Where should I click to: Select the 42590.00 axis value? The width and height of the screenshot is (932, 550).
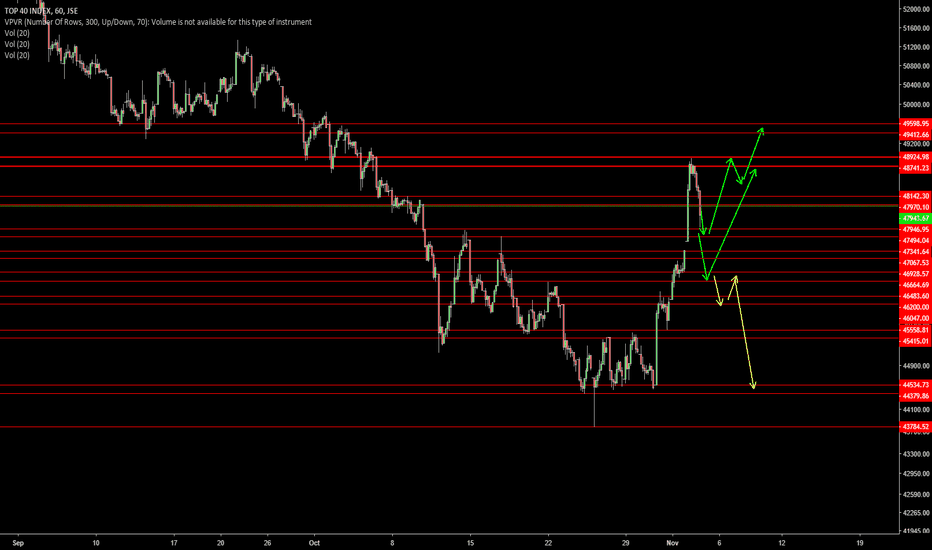[x=917, y=495]
